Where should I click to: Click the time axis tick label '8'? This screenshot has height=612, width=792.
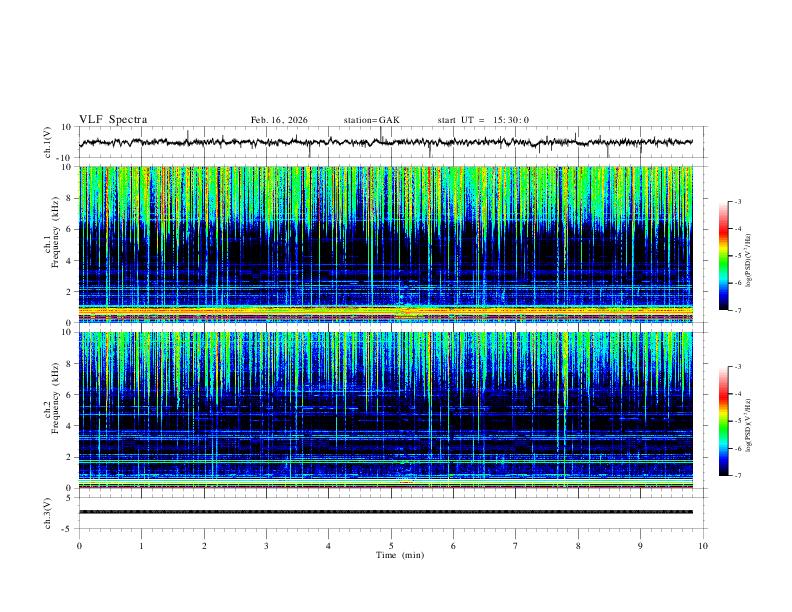click(578, 546)
